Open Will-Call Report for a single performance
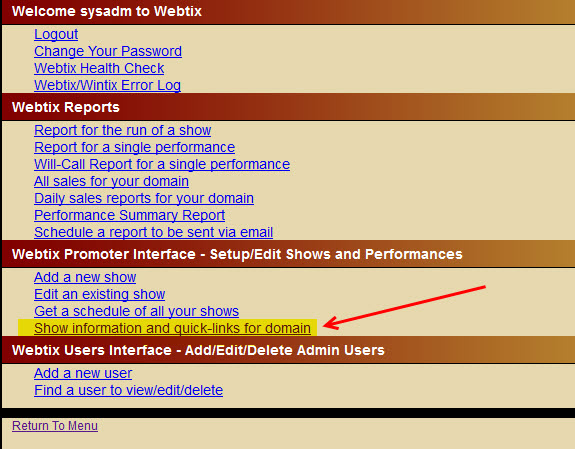The image size is (575, 449). coord(162,164)
